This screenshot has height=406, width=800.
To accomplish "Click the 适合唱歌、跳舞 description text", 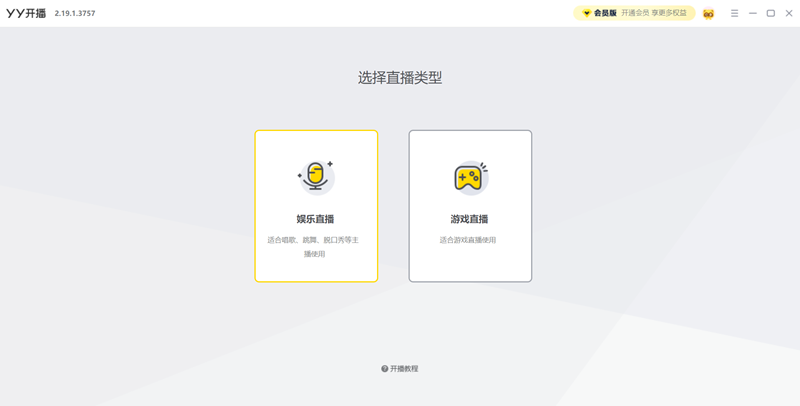I will click(313, 247).
